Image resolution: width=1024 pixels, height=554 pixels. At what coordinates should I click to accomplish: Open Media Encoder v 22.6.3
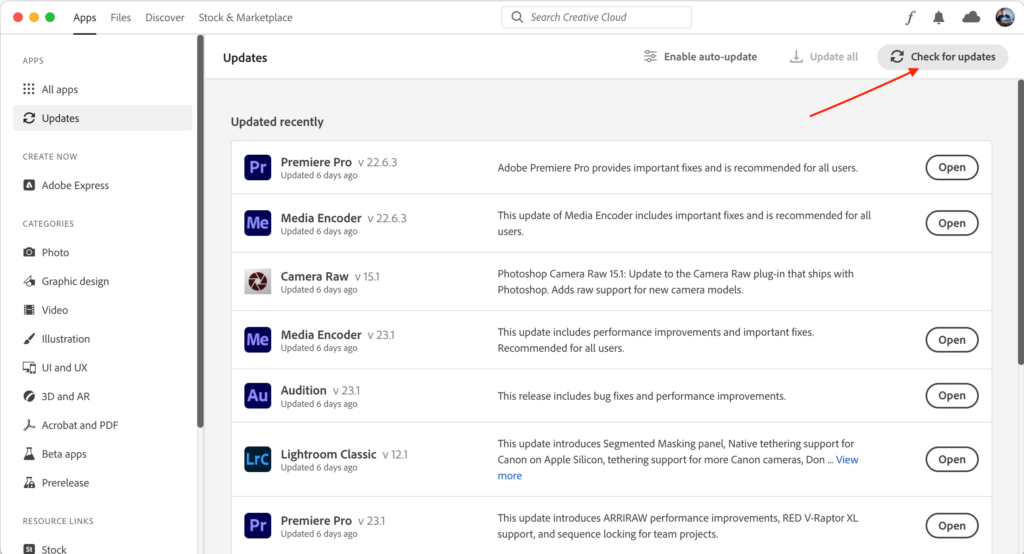(x=952, y=223)
